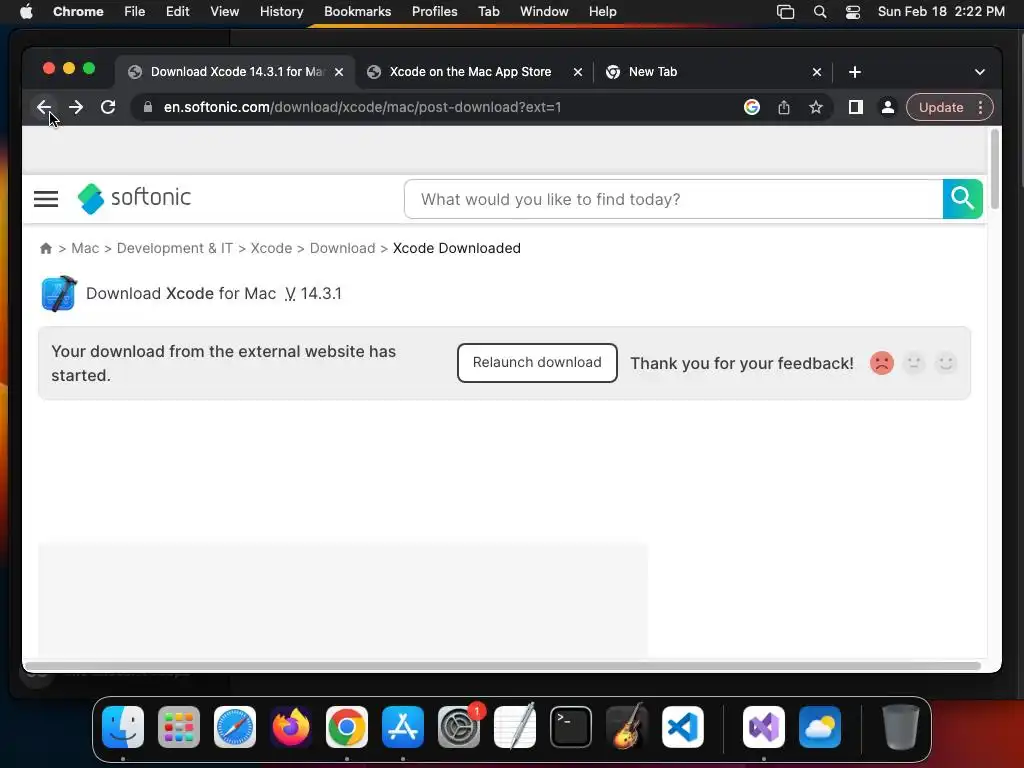Screen dimensions: 1024x768
Task: Open the Chrome profile icon
Action: [x=888, y=107]
